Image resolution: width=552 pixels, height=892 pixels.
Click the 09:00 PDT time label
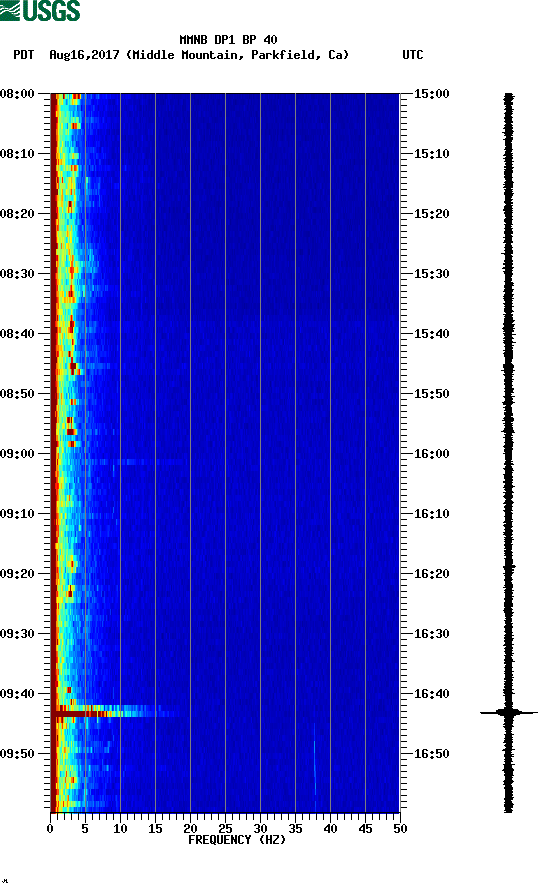(17, 453)
